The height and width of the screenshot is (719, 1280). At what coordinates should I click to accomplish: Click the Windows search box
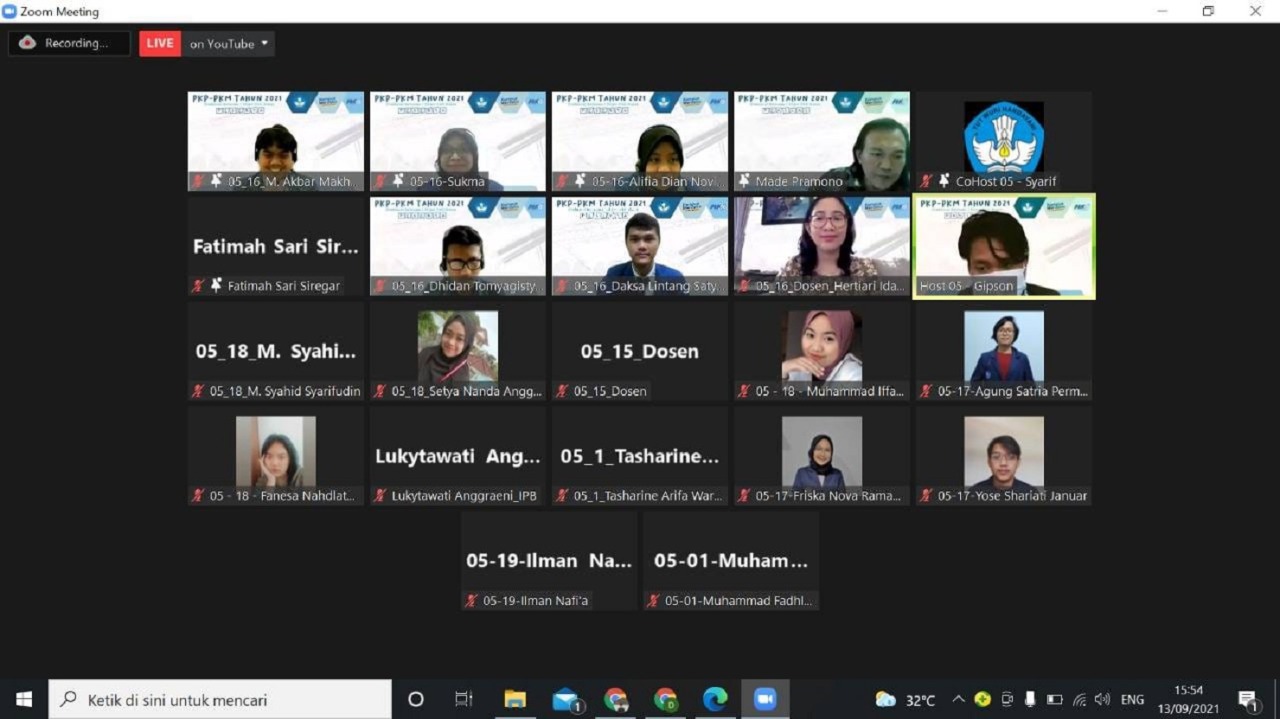click(x=220, y=699)
